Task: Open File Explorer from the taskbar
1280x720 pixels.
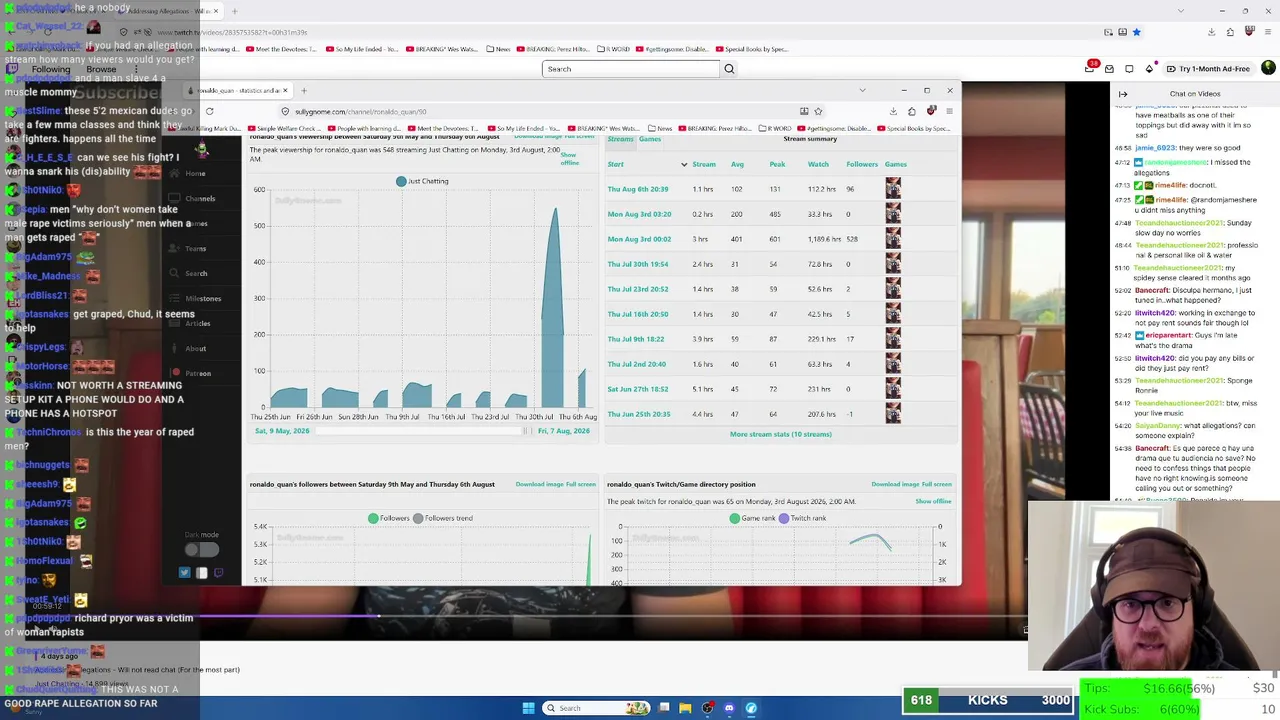Action: (x=685, y=708)
